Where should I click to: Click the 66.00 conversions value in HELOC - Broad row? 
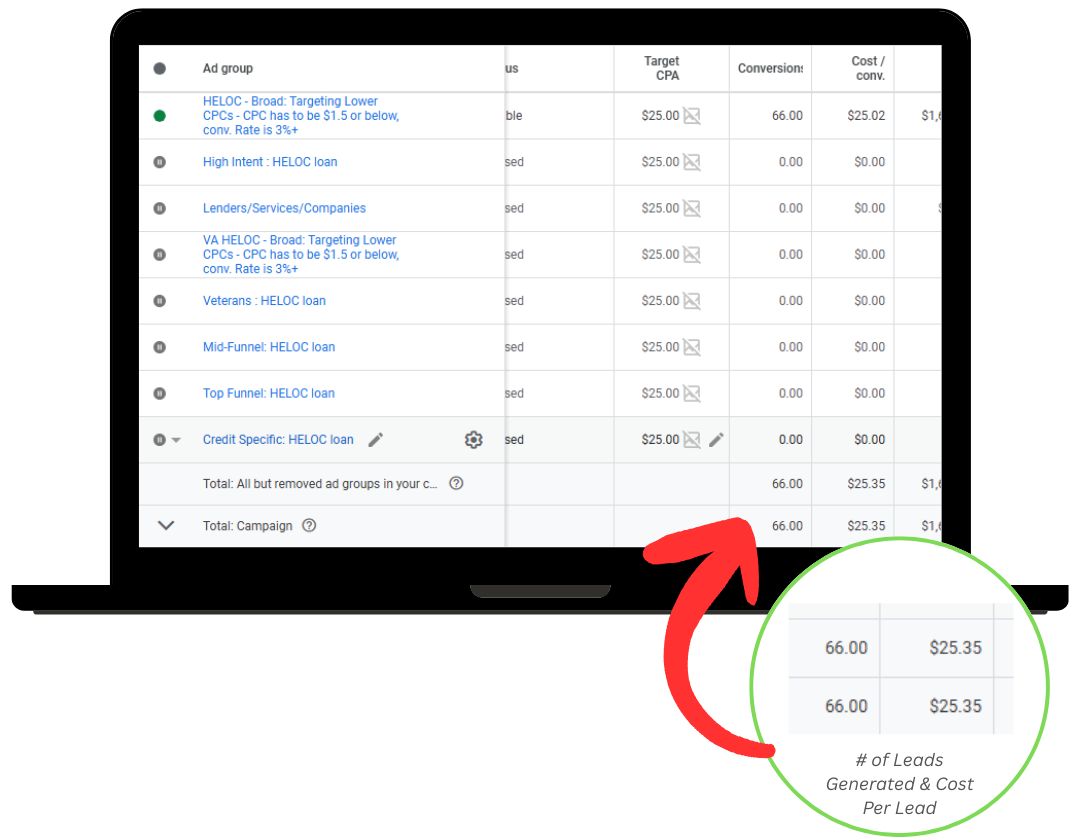[787, 116]
